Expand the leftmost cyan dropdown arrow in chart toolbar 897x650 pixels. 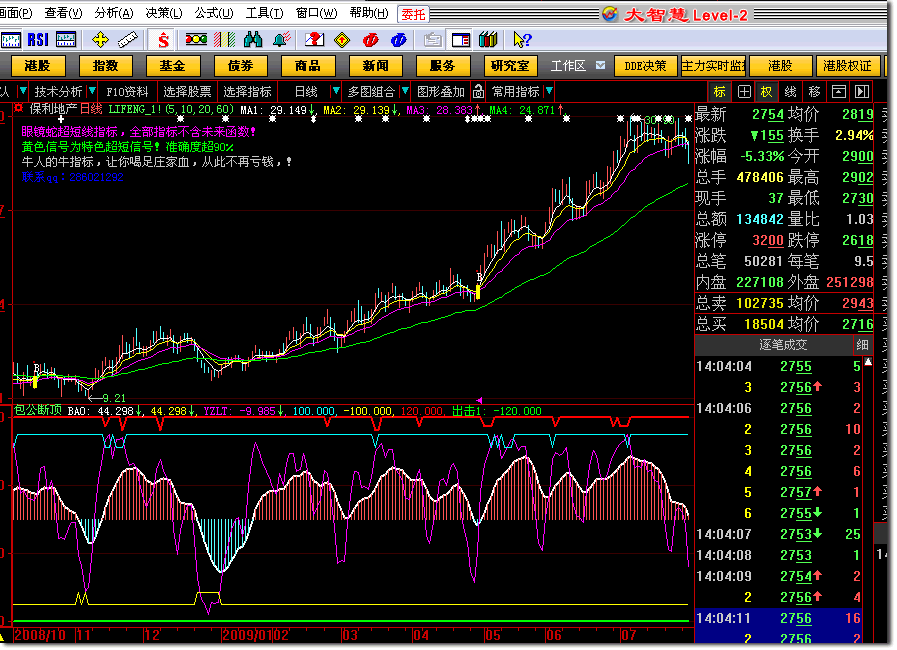tap(23, 91)
